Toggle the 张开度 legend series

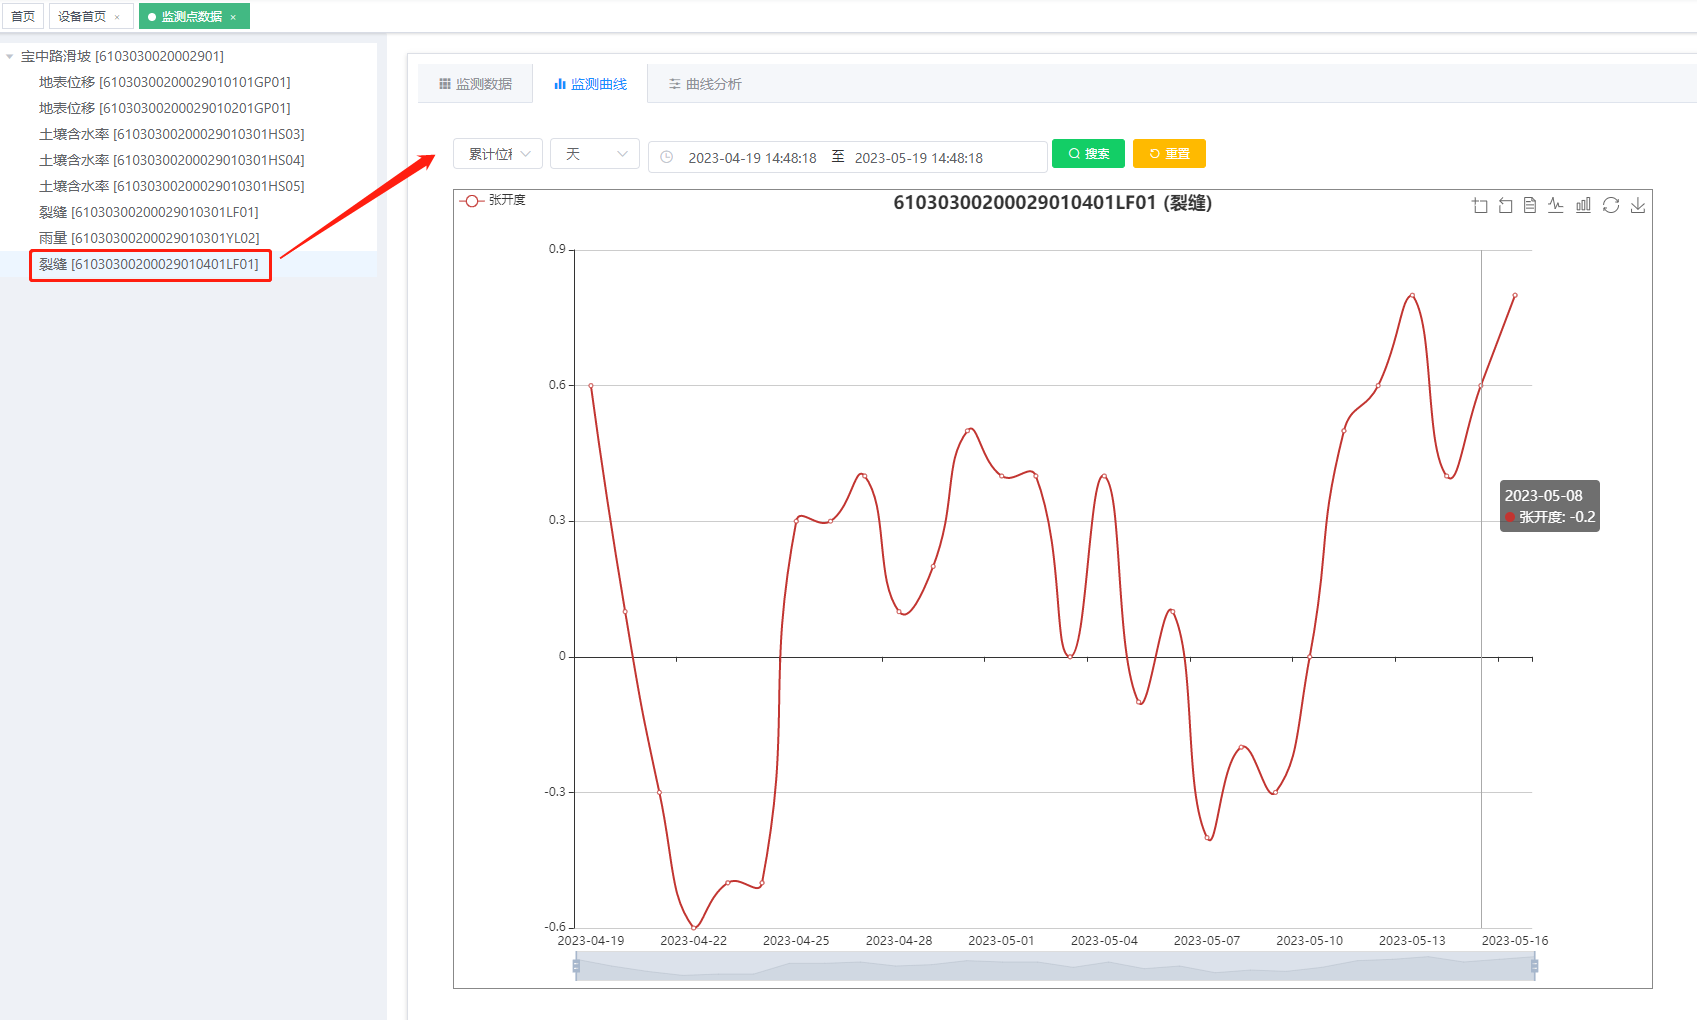pyautogui.click(x=493, y=200)
